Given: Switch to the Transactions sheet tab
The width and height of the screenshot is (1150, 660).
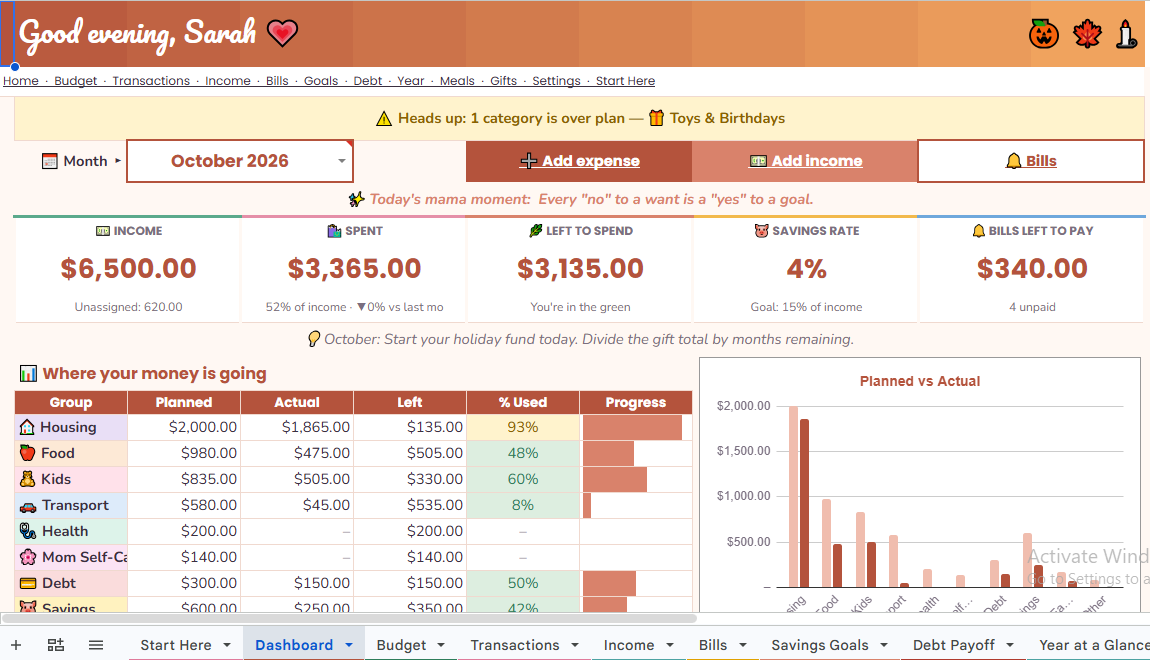Looking at the screenshot, I should (515, 645).
